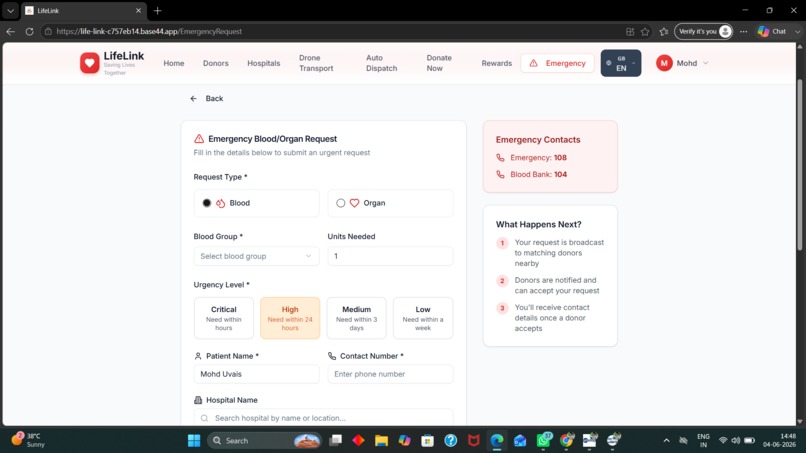The image size is (806, 453).
Task: Open the Select blood group dropdown
Action: pyautogui.click(x=256, y=256)
